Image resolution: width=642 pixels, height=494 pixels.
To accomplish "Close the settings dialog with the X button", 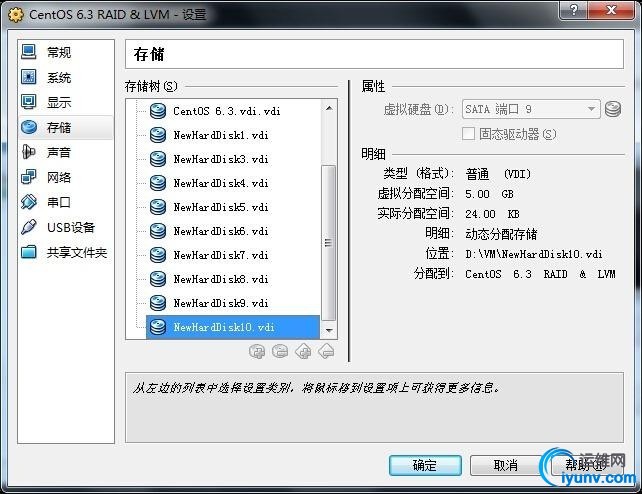I will [x=611, y=10].
